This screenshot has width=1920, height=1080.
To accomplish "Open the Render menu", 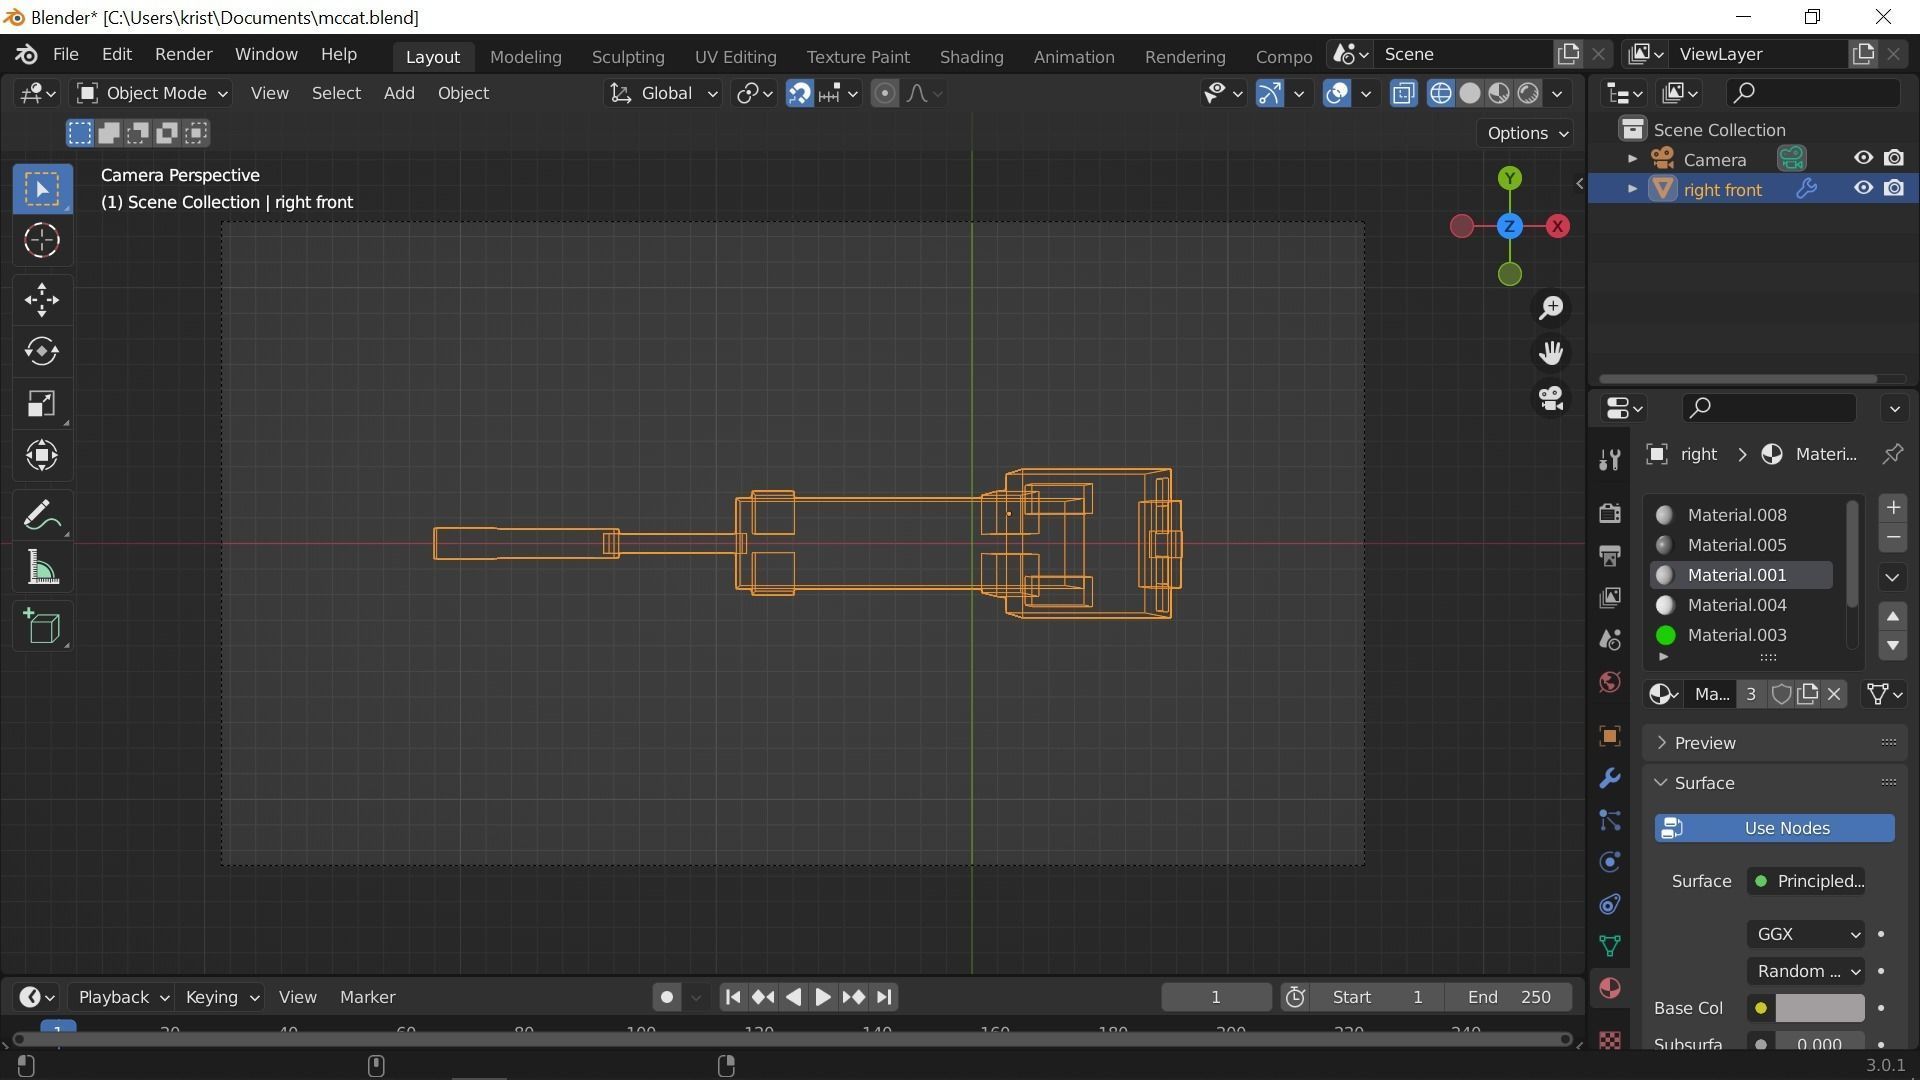I will pos(183,54).
